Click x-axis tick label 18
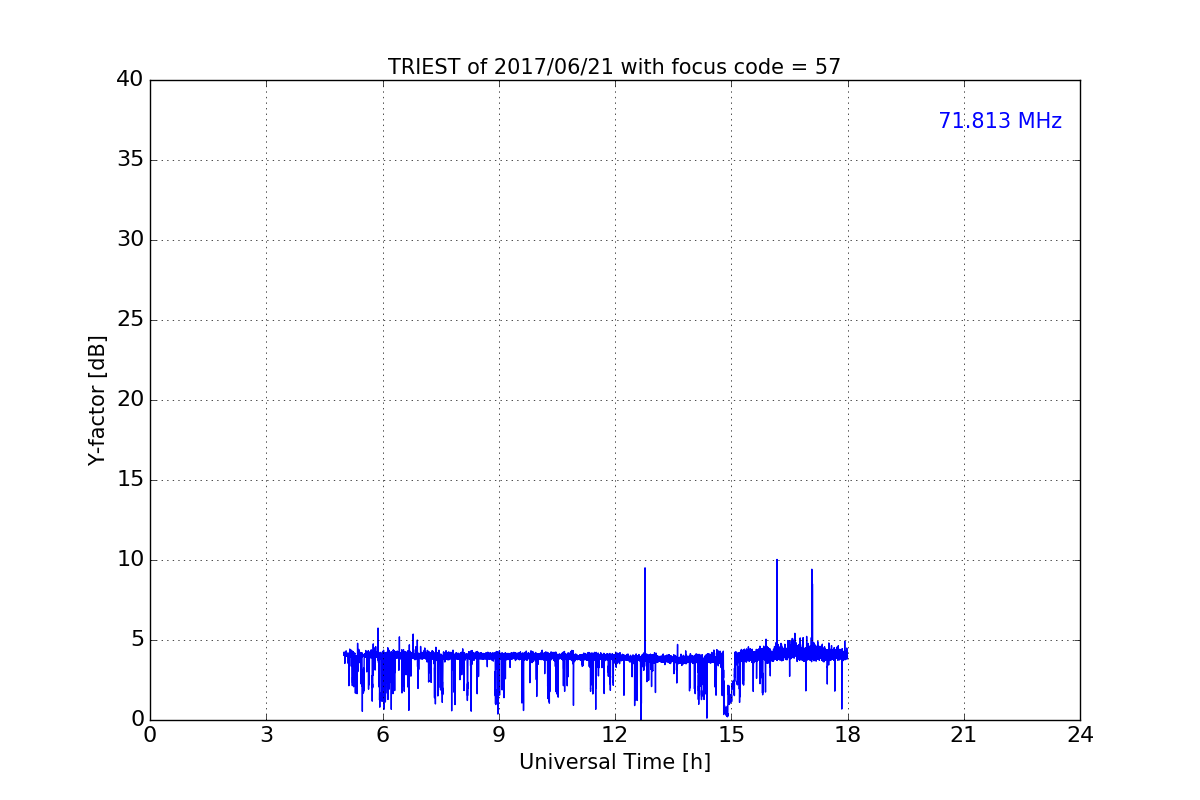This screenshot has height=800, width=1200. 848,735
